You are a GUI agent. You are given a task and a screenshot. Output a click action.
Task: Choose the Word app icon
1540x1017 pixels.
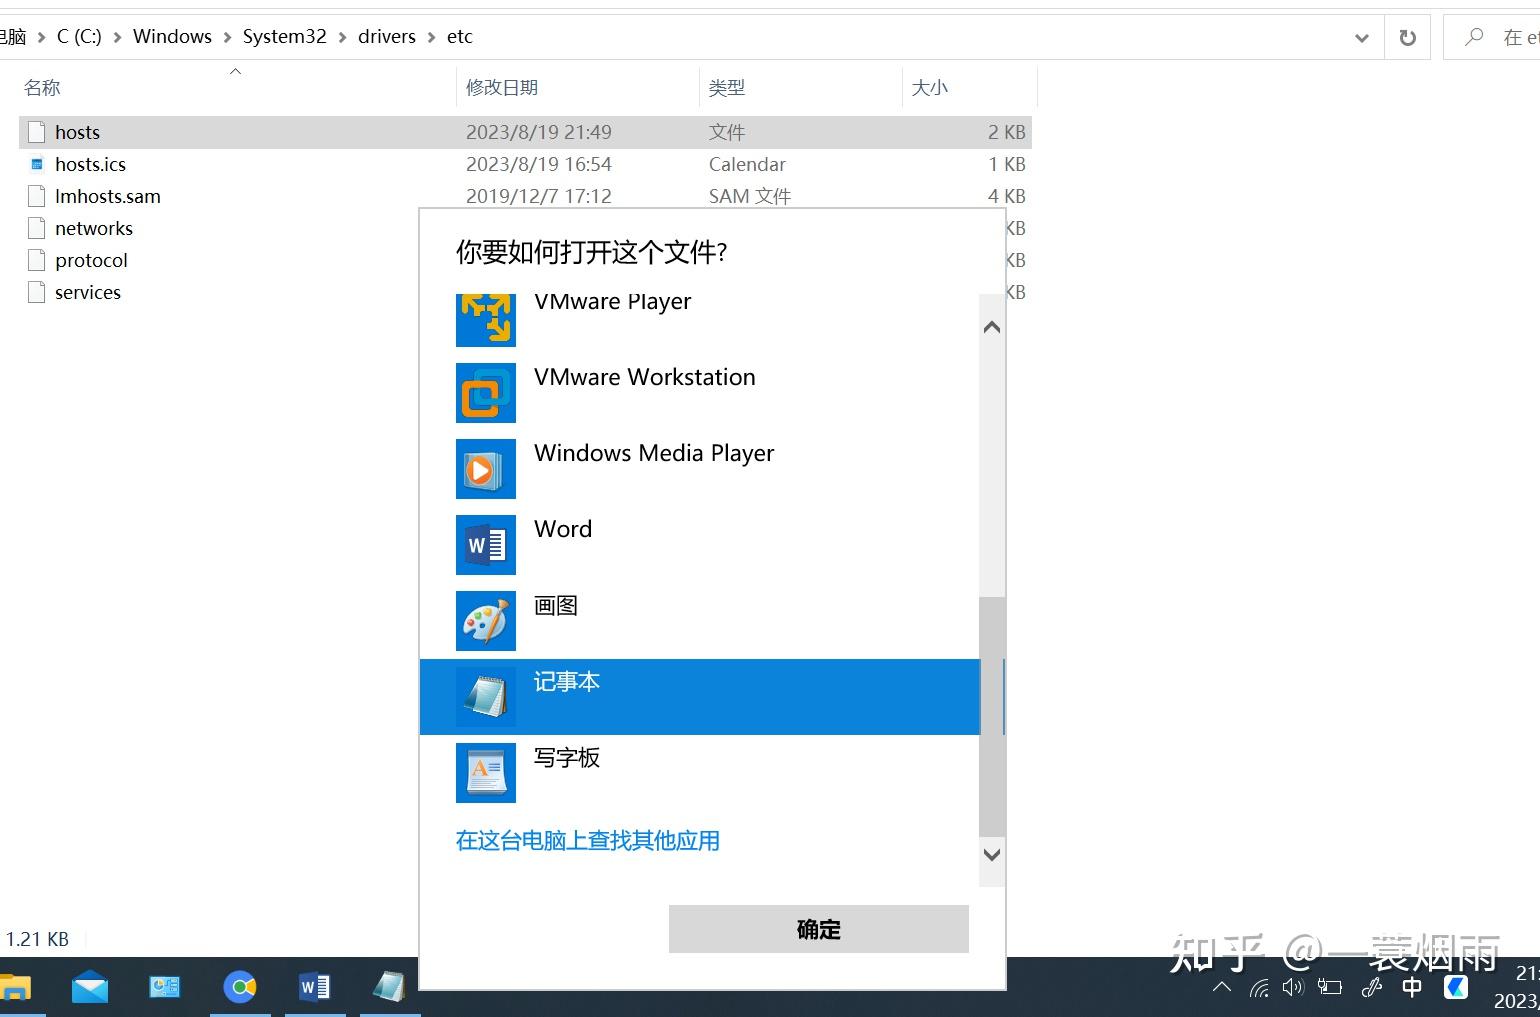pos(486,545)
